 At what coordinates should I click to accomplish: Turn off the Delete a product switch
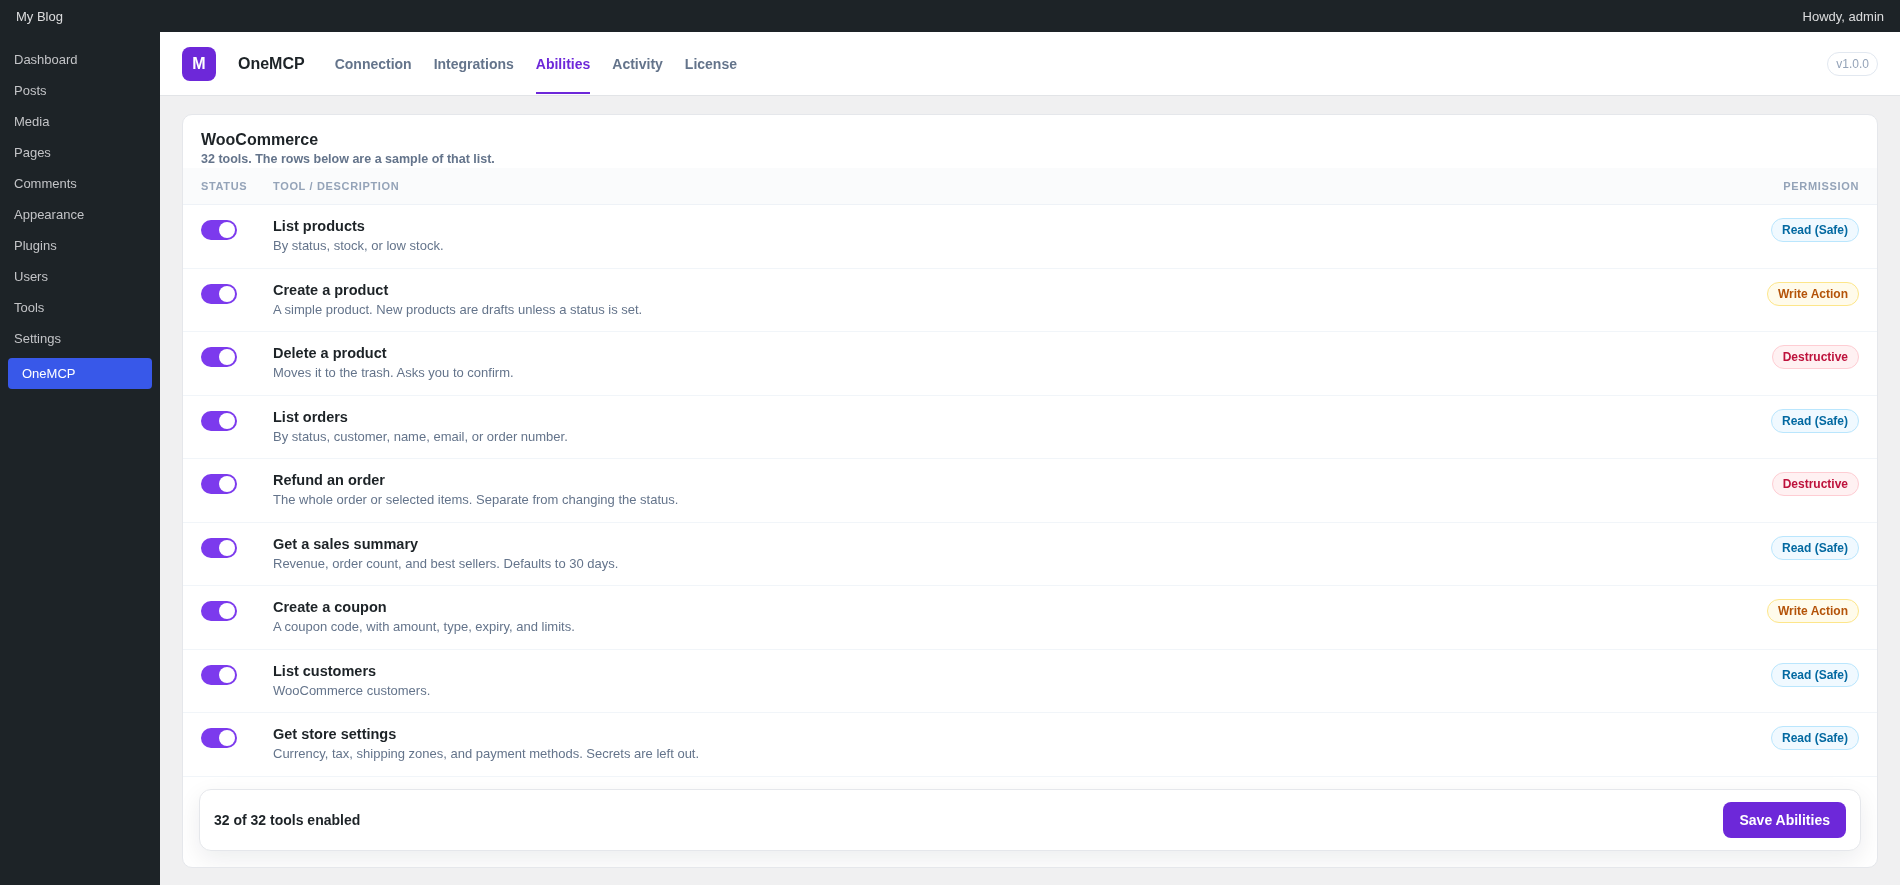[x=219, y=357]
